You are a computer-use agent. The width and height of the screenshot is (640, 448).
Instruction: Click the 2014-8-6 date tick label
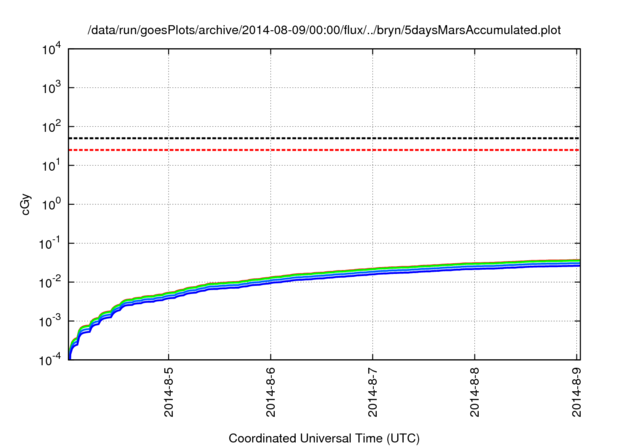coord(271,392)
